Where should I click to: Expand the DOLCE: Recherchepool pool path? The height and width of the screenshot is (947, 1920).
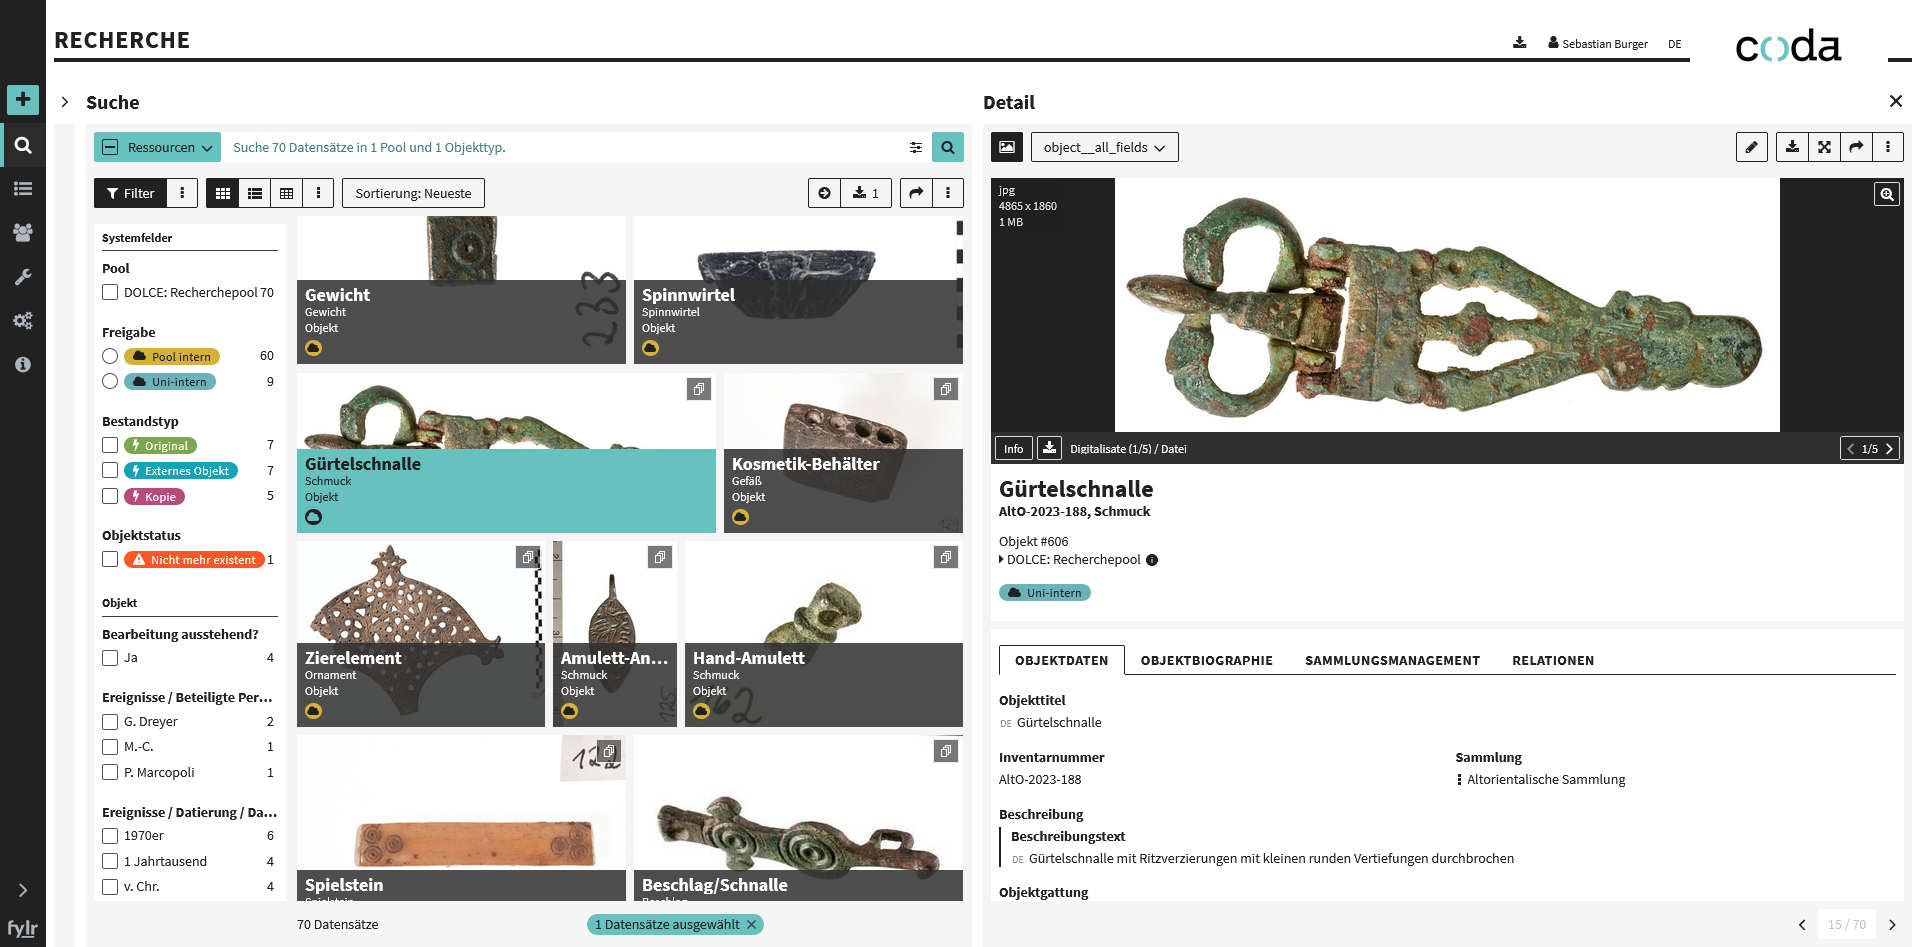point(1002,560)
